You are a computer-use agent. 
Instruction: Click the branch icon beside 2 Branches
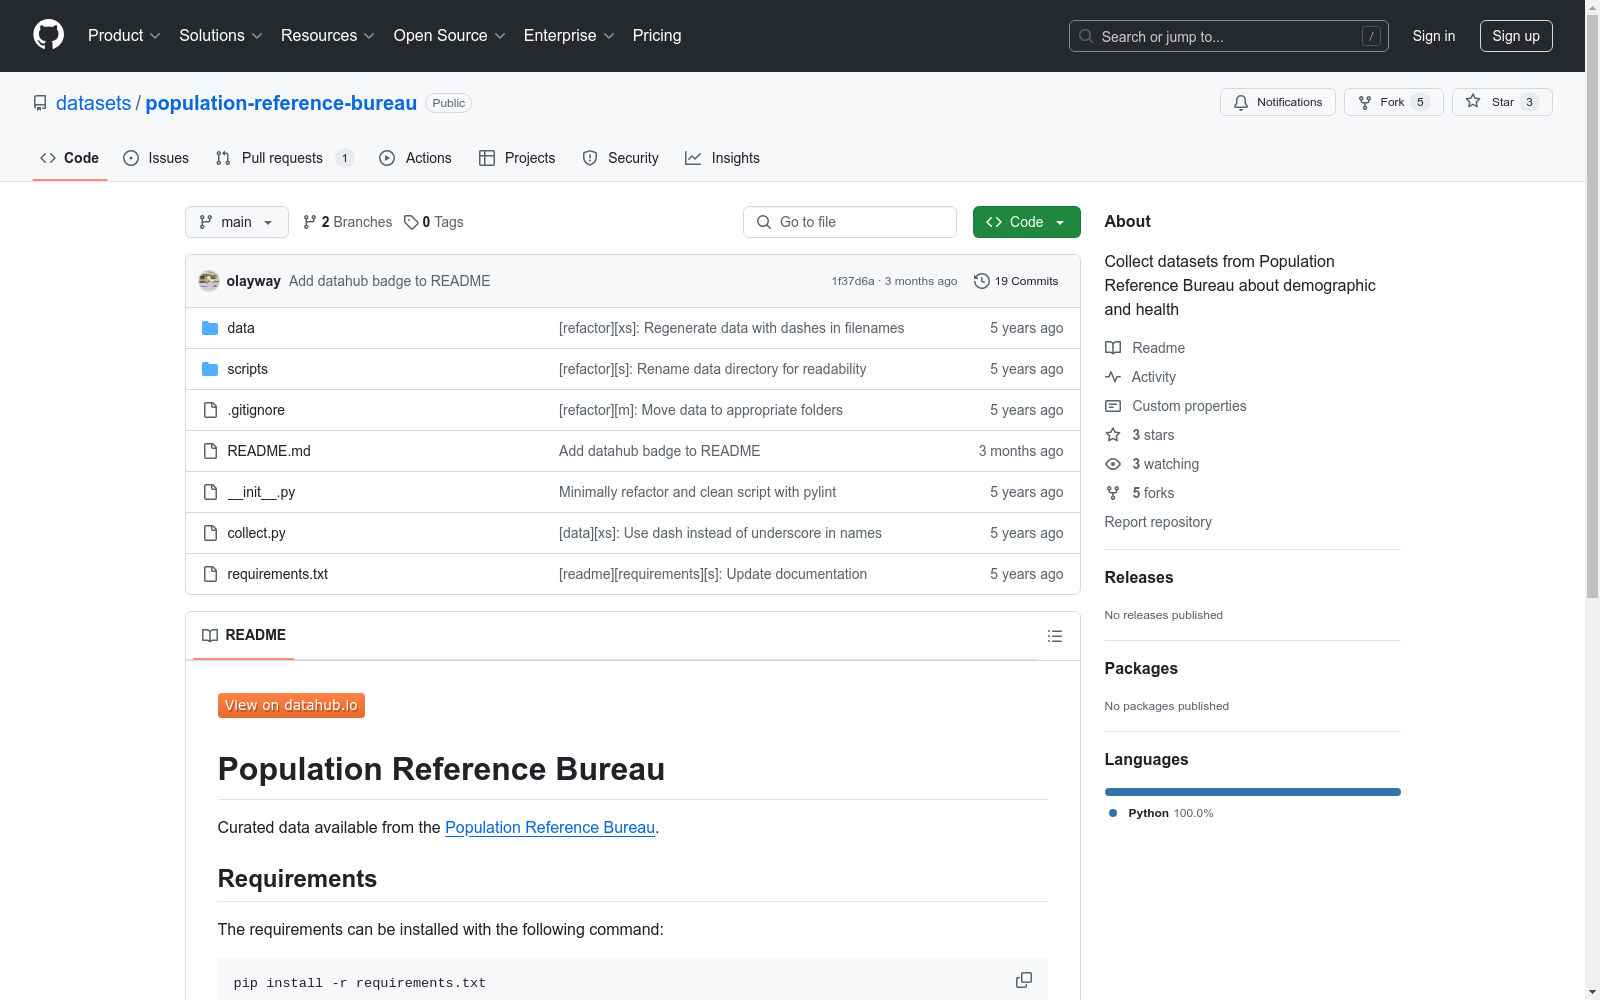(x=310, y=222)
